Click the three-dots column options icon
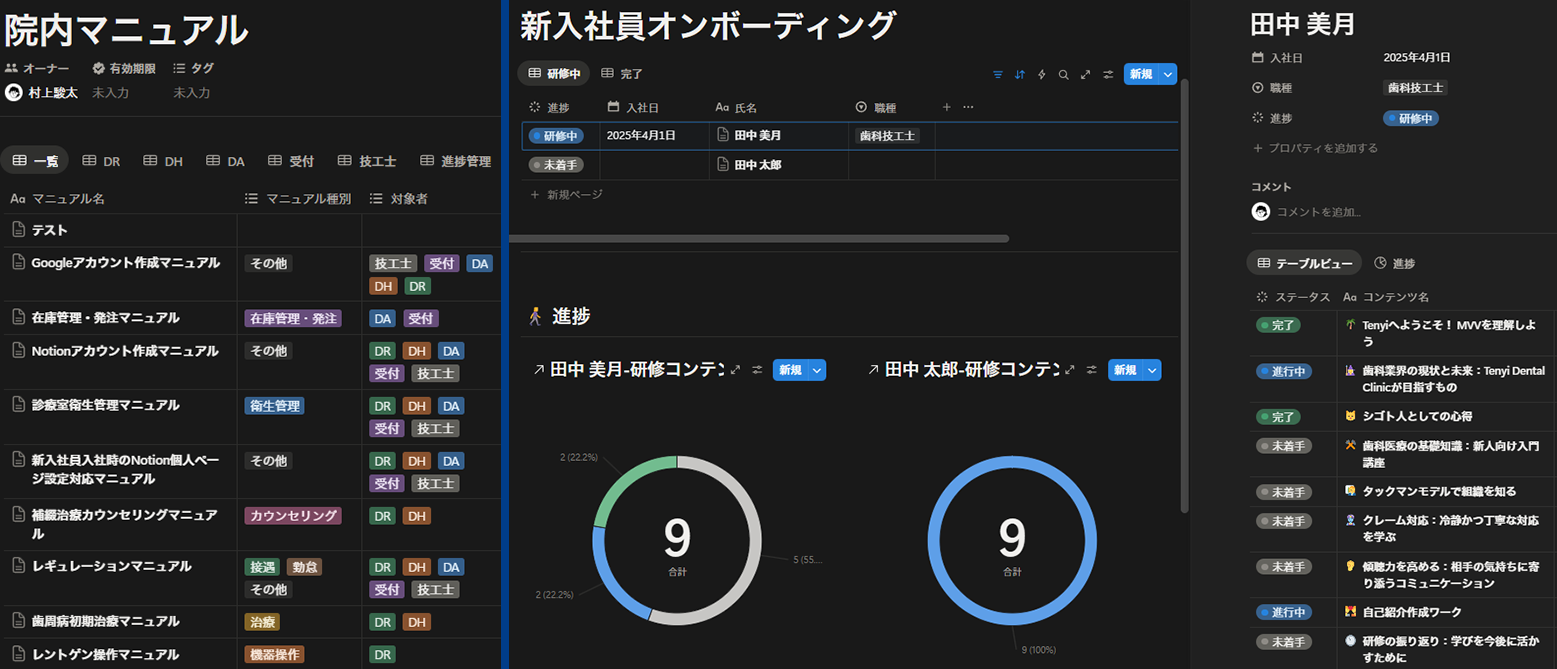The image size is (1557, 669). click(x=968, y=107)
